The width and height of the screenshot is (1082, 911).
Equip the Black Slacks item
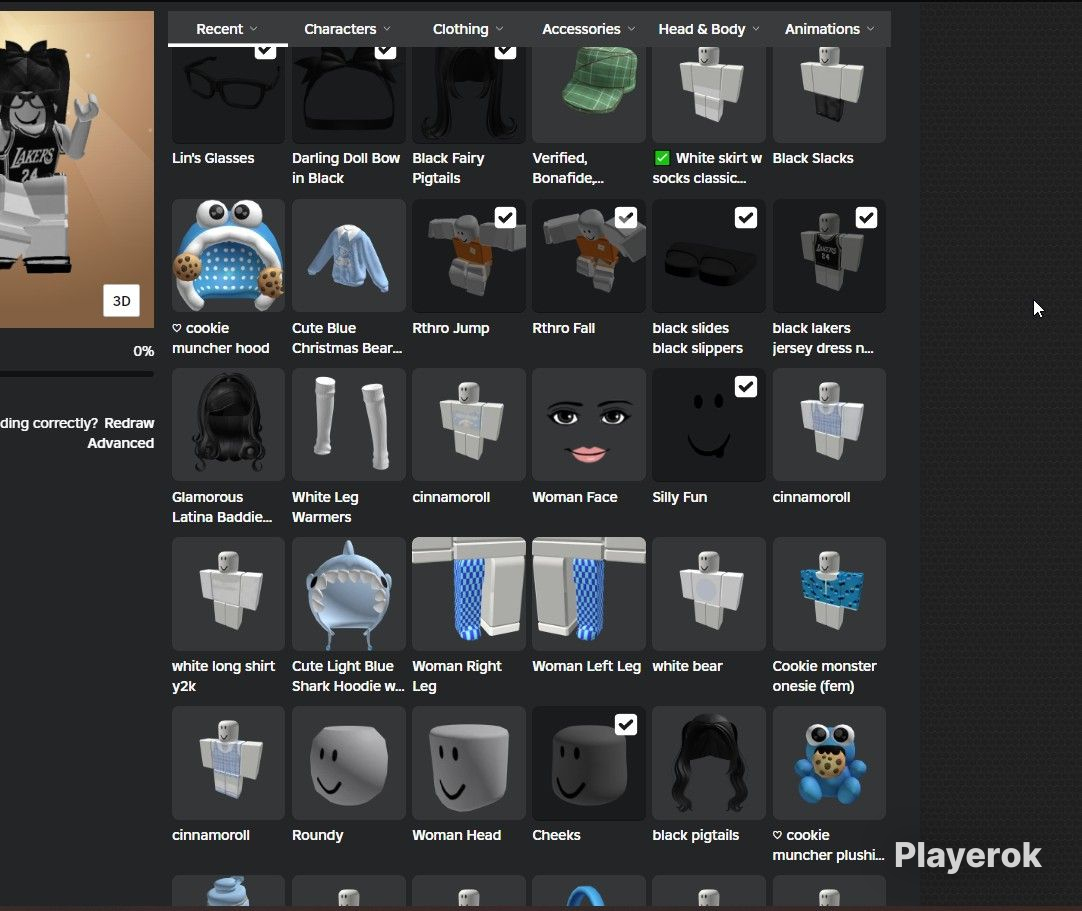829,95
